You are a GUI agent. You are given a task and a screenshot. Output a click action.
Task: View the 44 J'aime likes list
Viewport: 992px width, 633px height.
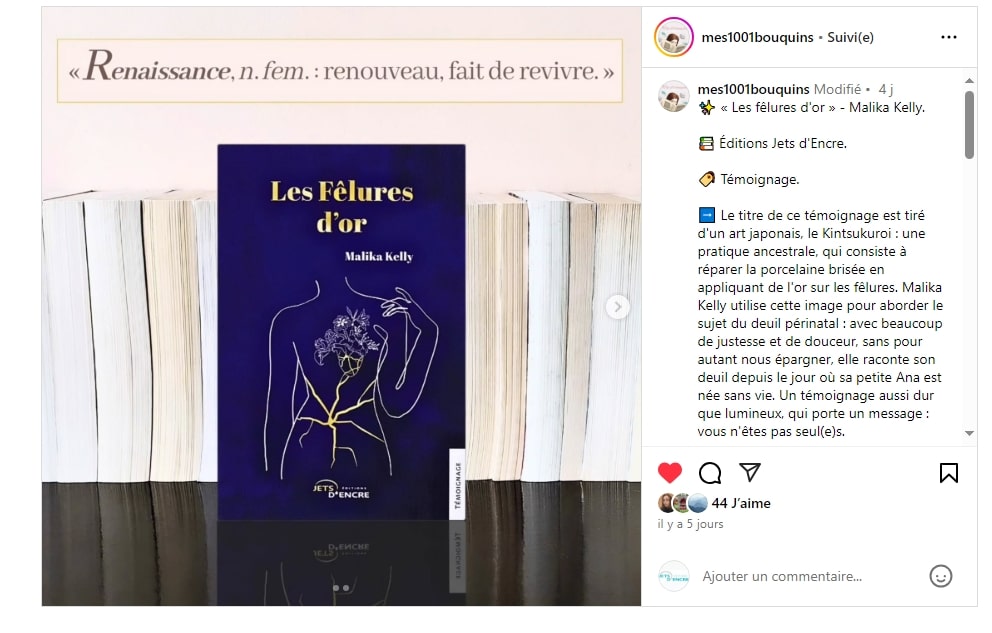pyautogui.click(x=741, y=503)
